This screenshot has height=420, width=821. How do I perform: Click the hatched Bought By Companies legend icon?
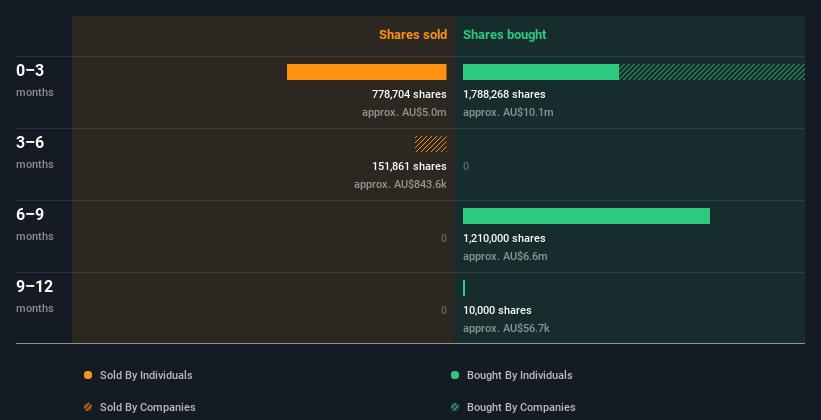(x=455, y=407)
